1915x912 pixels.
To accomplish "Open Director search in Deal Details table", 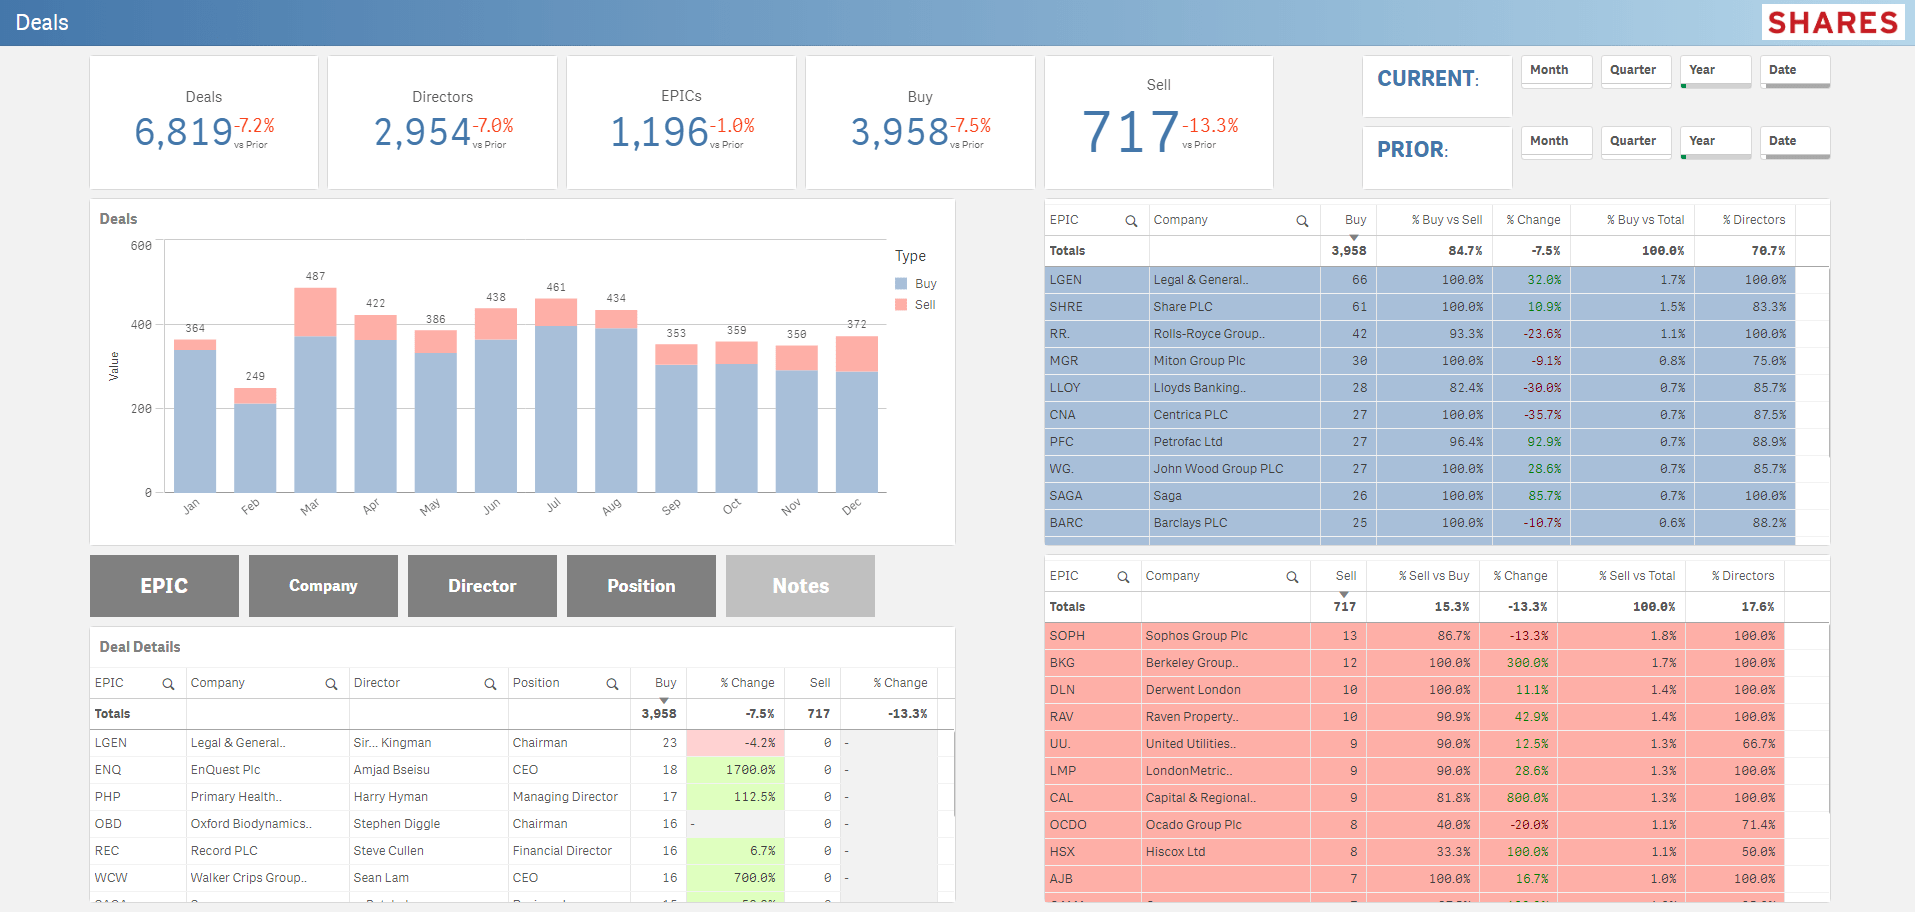I will (x=490, y=684).
